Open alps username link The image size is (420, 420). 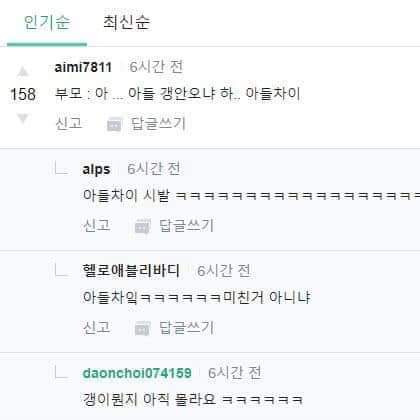pos(96,169)
